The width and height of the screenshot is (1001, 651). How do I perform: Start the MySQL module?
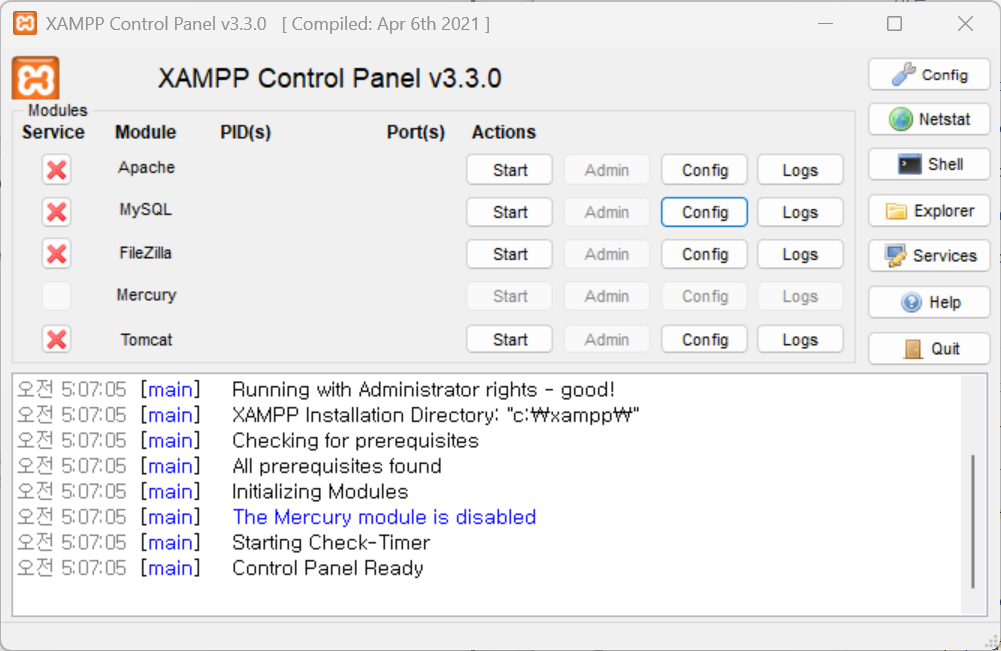[x=509, y=212]
